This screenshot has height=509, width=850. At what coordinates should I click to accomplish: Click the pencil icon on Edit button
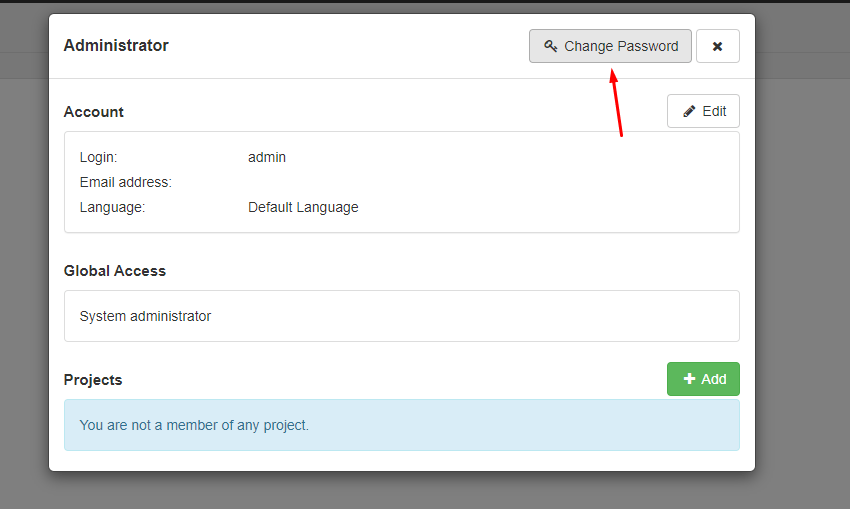click(689, 111)
